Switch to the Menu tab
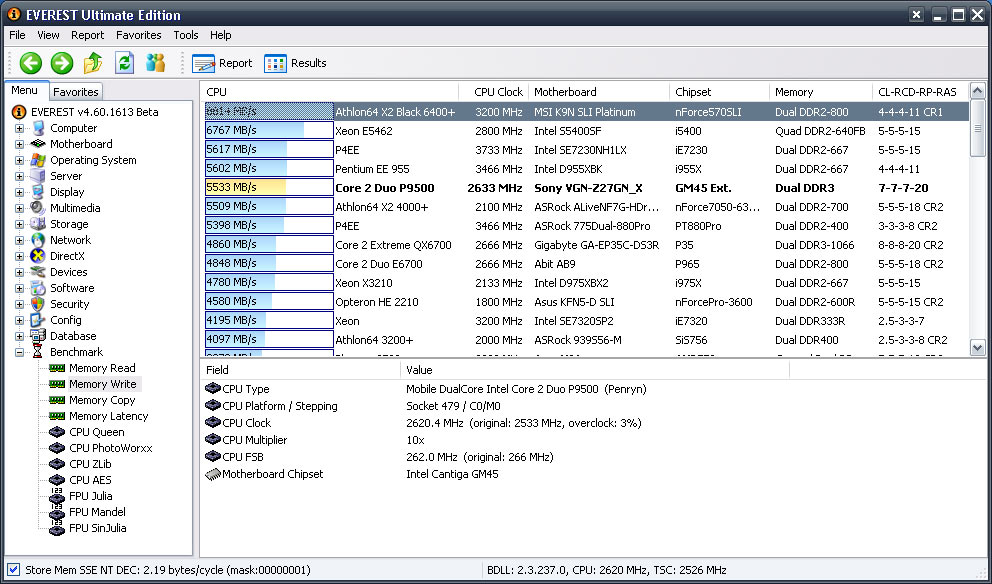This screenshot has width=992, height=584. 25,90
